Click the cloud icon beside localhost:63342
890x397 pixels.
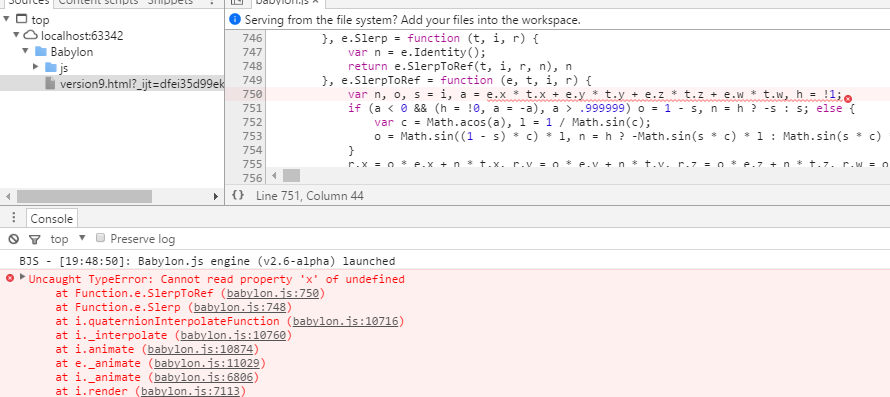coord(32,36)
